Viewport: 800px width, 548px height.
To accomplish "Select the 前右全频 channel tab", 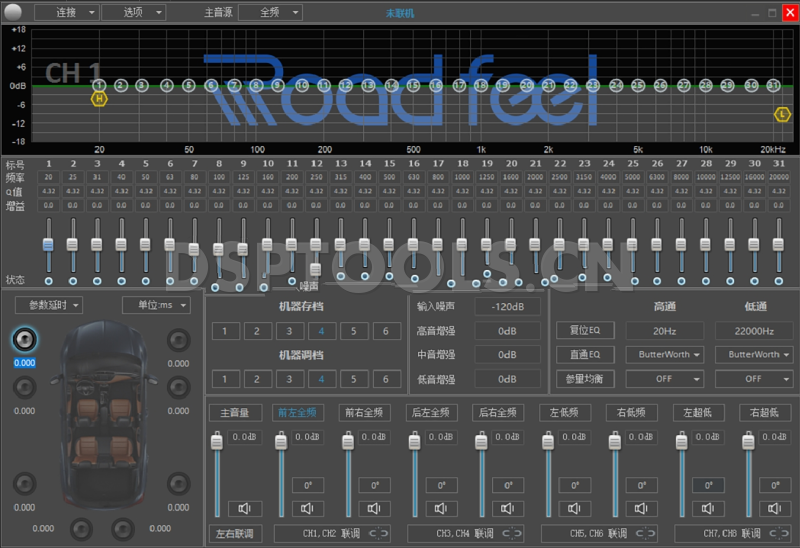I will click(364, 412).
